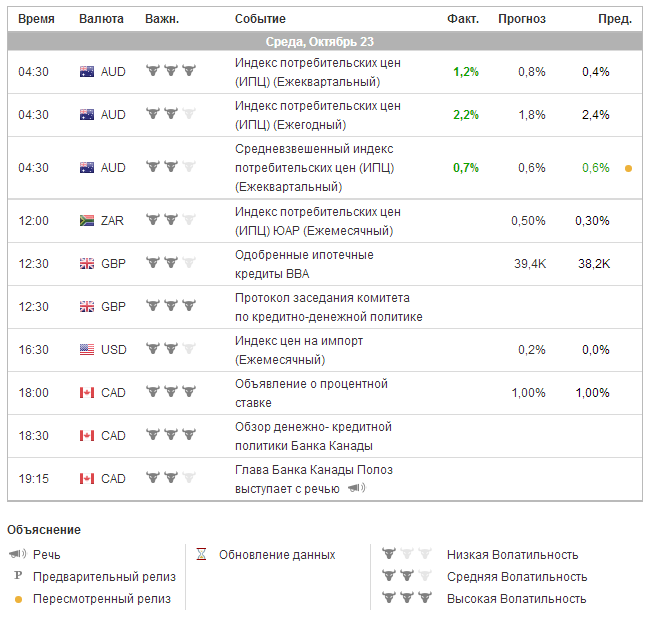Click the 'Прогноз' column header
647x620 pixels.
coord(522,19)
